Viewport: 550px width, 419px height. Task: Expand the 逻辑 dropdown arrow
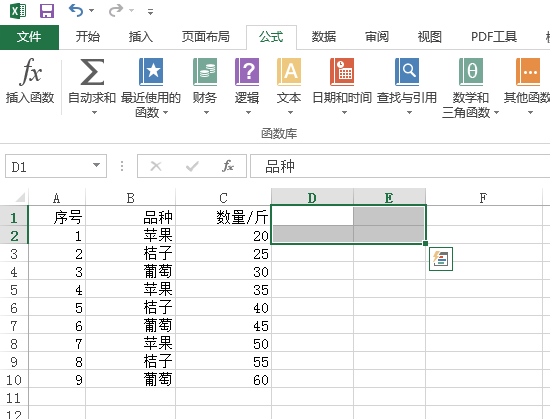pos(248,113)
